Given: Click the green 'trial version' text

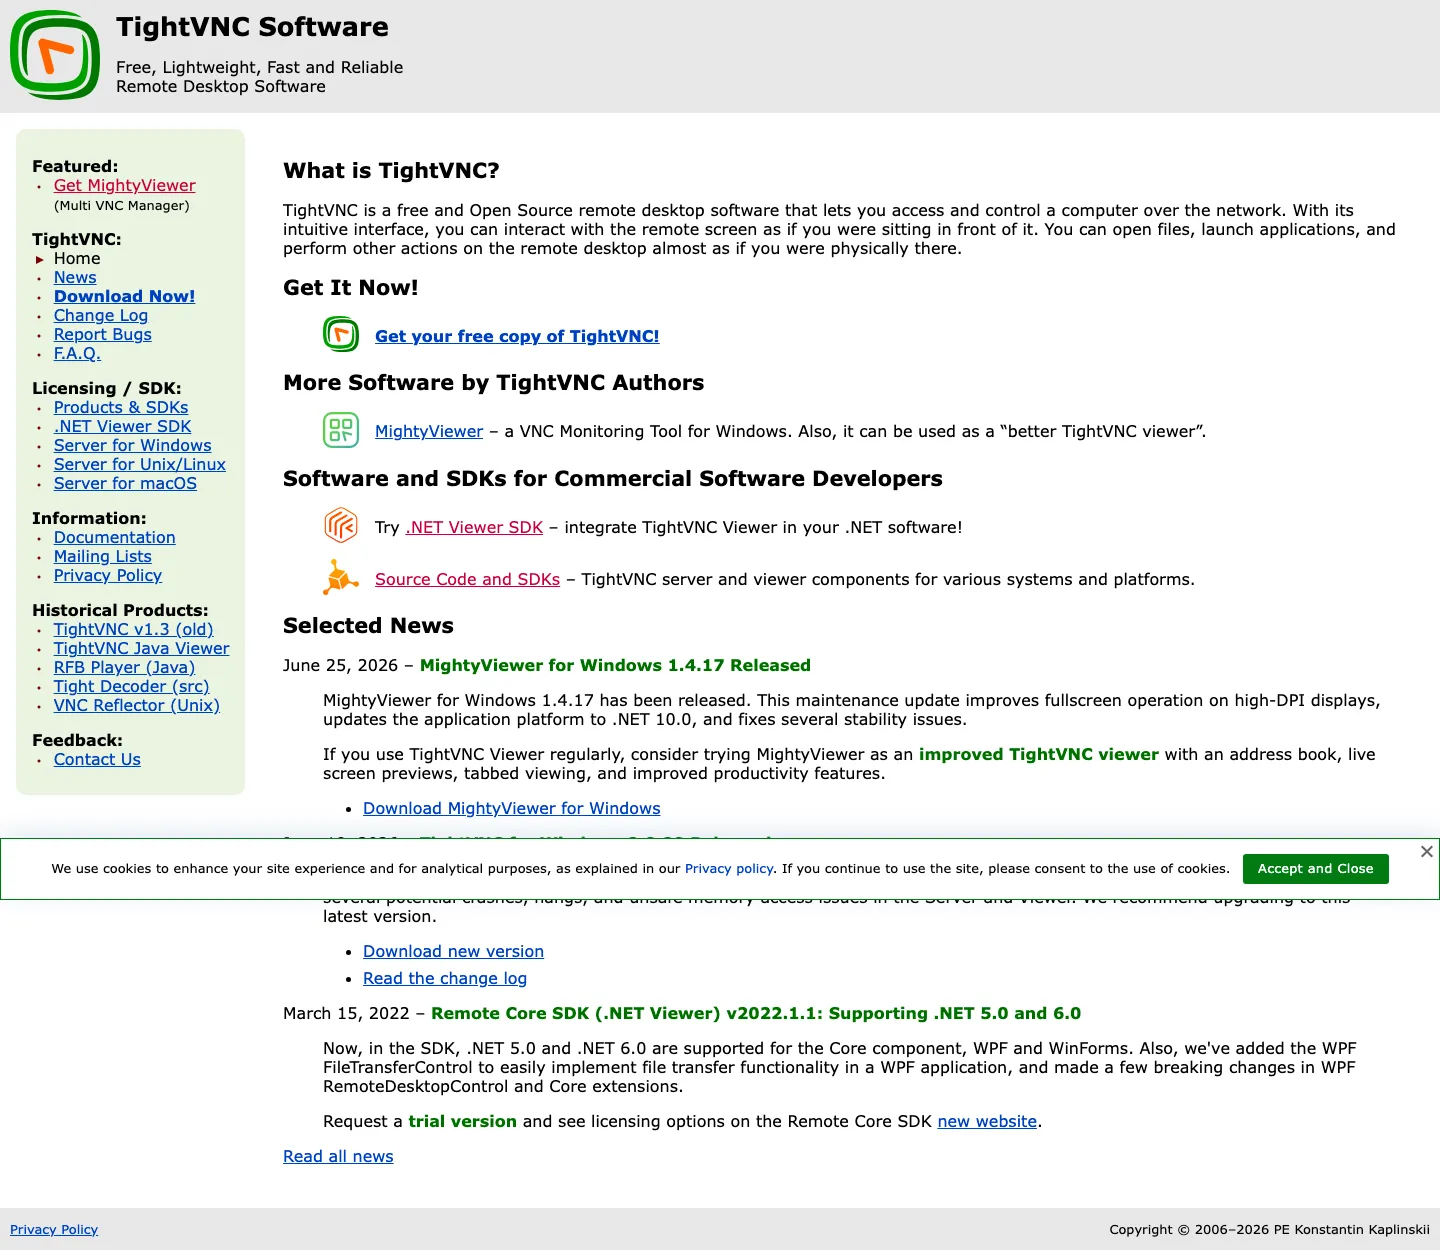Looking at the screenshot, I should pyautogui.click(x=462, y=1121).
